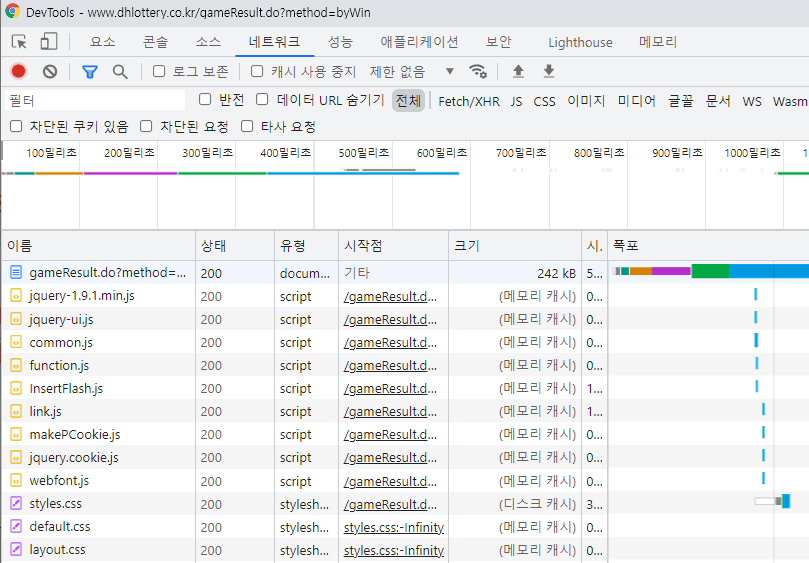Click script icon next to function.js
This screenshot has width=809, height=563.
coord(16,365)
